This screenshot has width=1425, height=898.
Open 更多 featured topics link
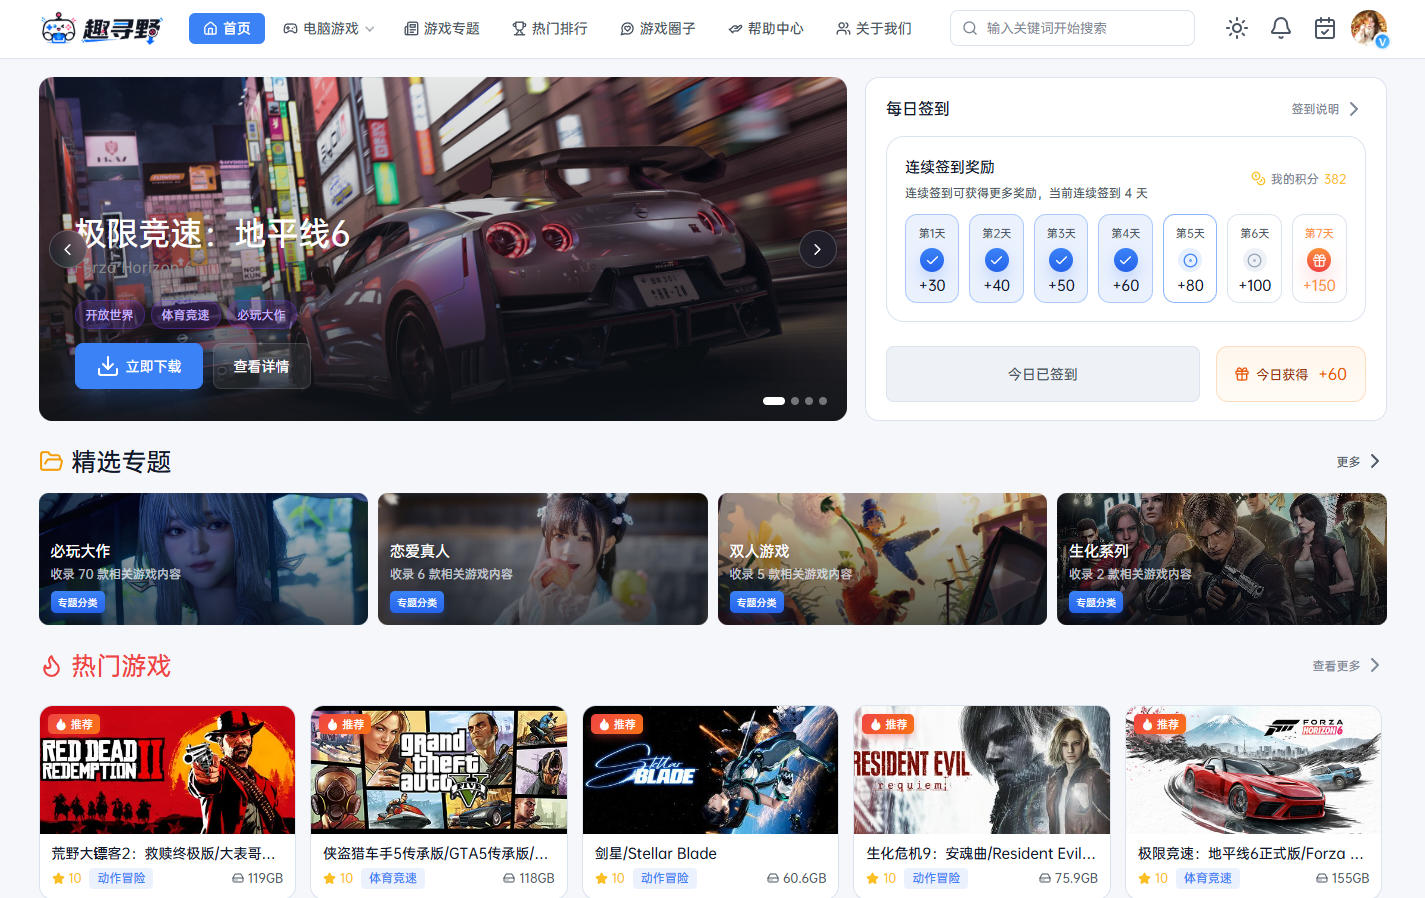[1348, 462]
